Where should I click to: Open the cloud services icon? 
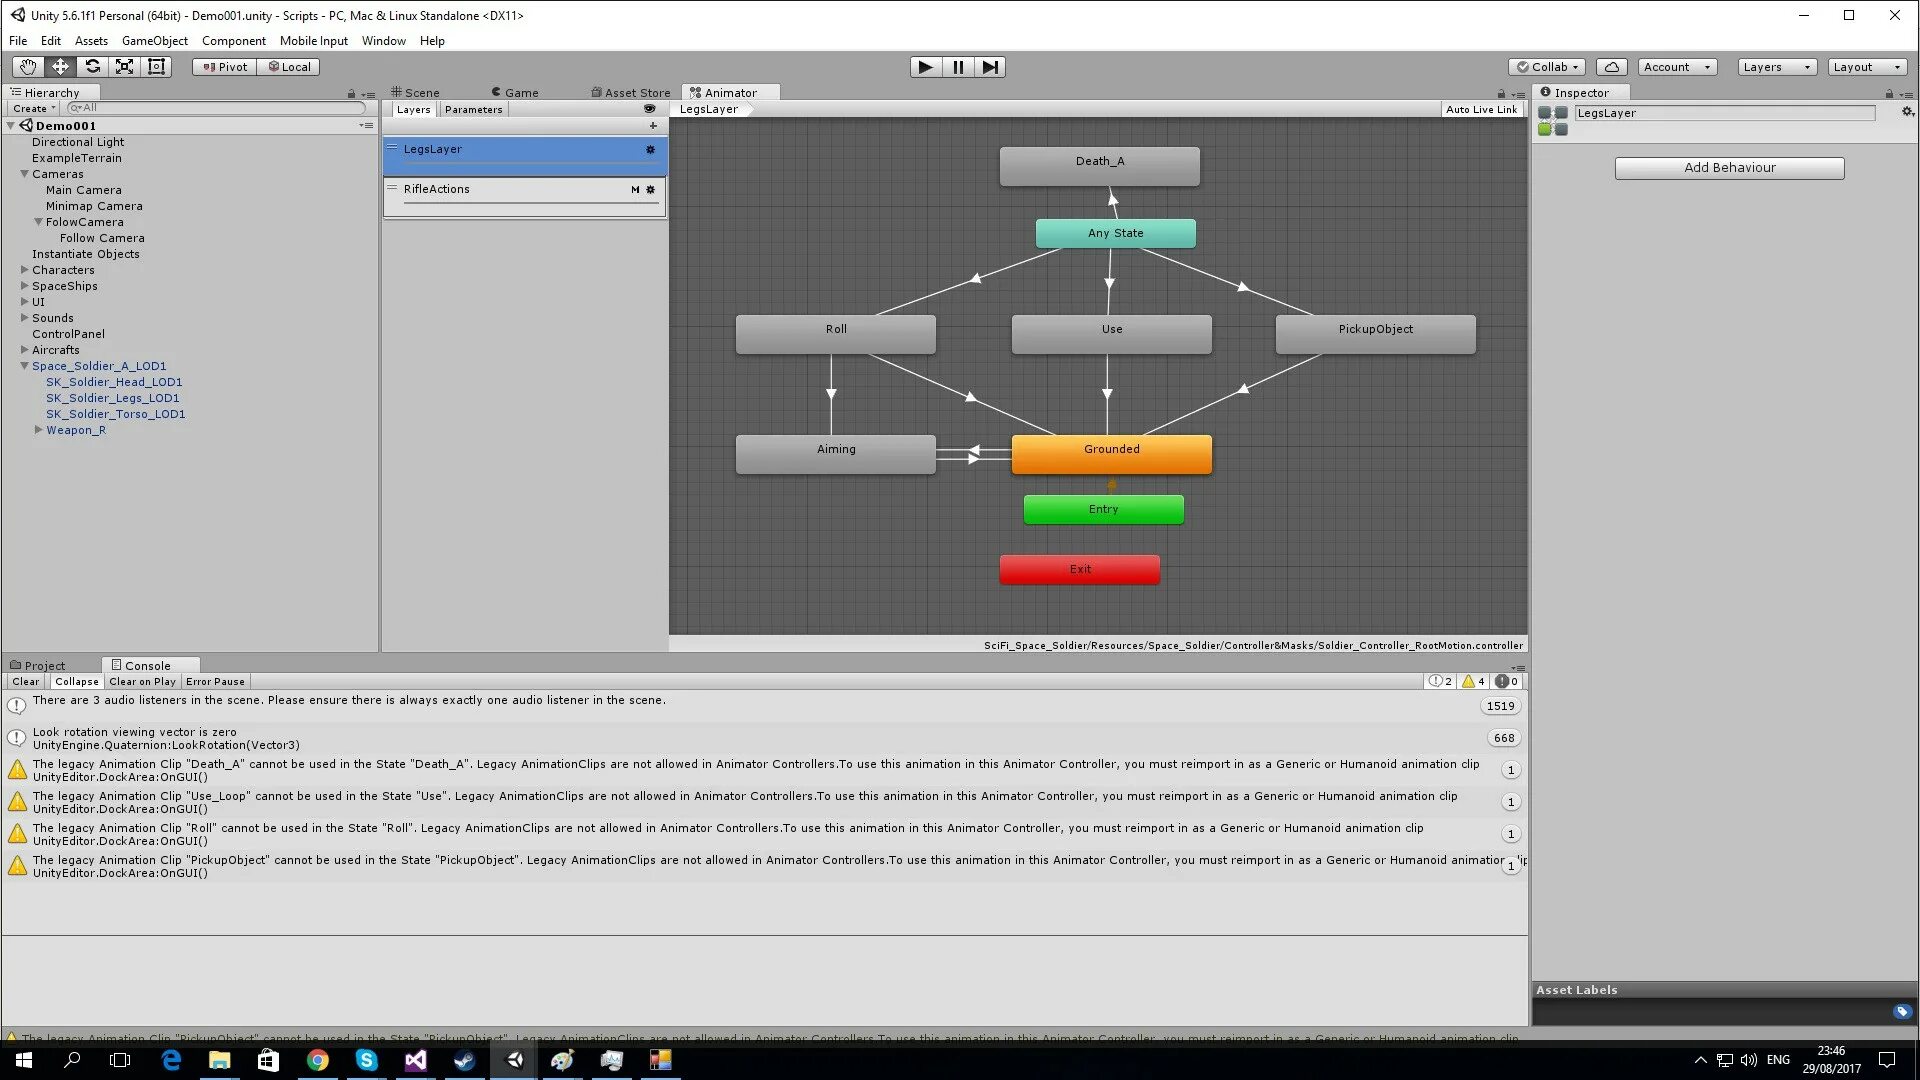click(x=1611, y=67)
